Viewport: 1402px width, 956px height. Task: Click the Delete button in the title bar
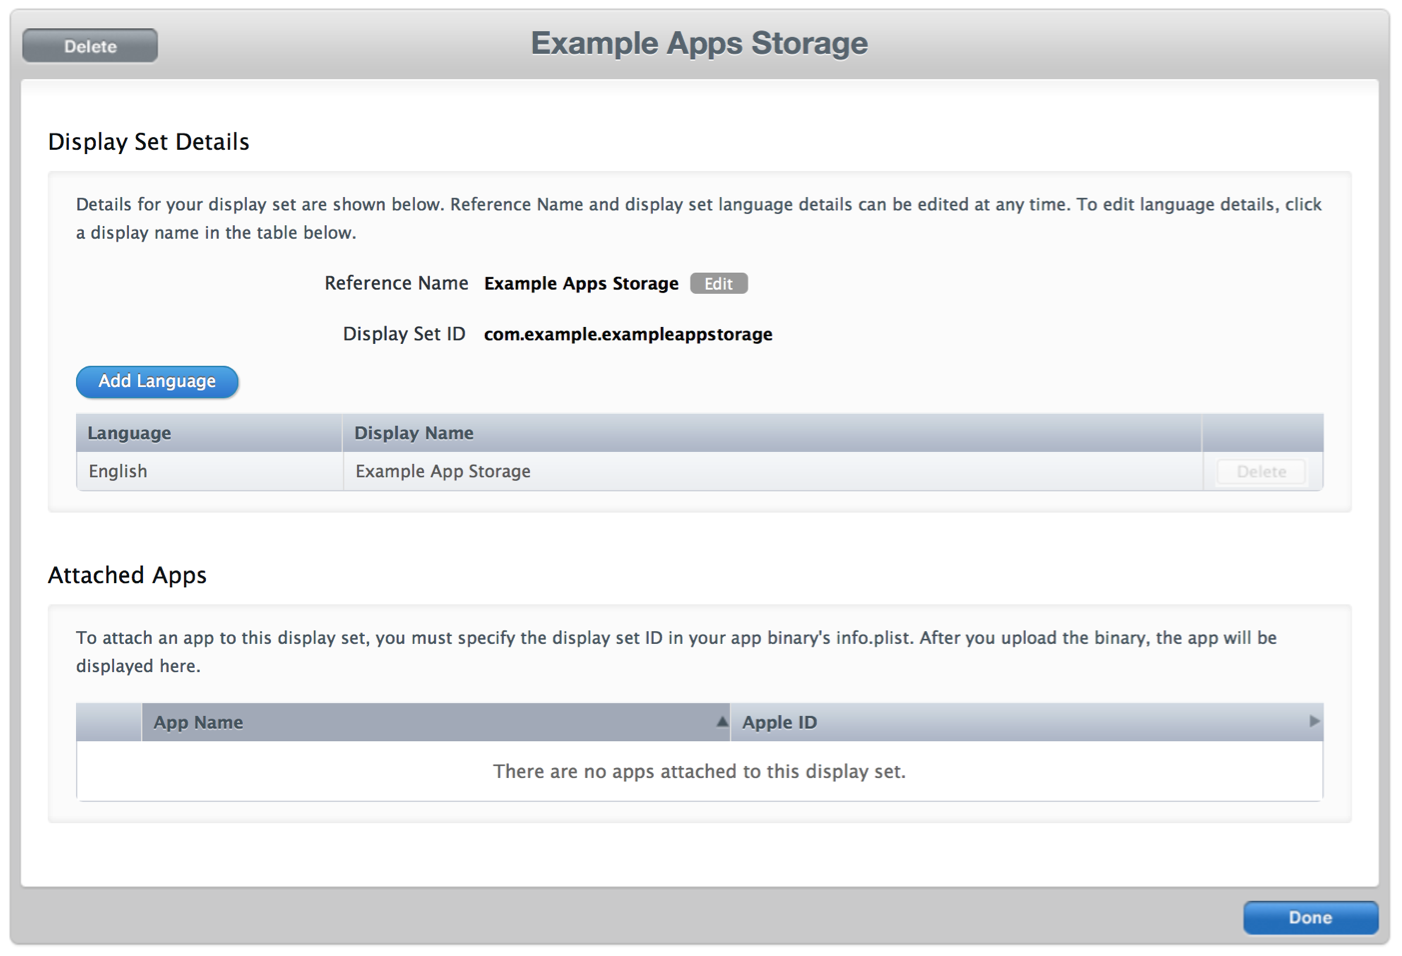pos(90,46)
